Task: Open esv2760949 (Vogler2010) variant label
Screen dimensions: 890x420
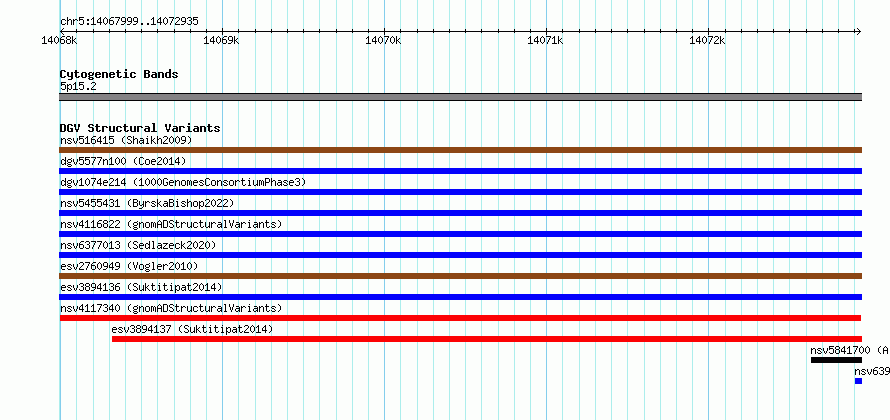Action: click(129, 266)
